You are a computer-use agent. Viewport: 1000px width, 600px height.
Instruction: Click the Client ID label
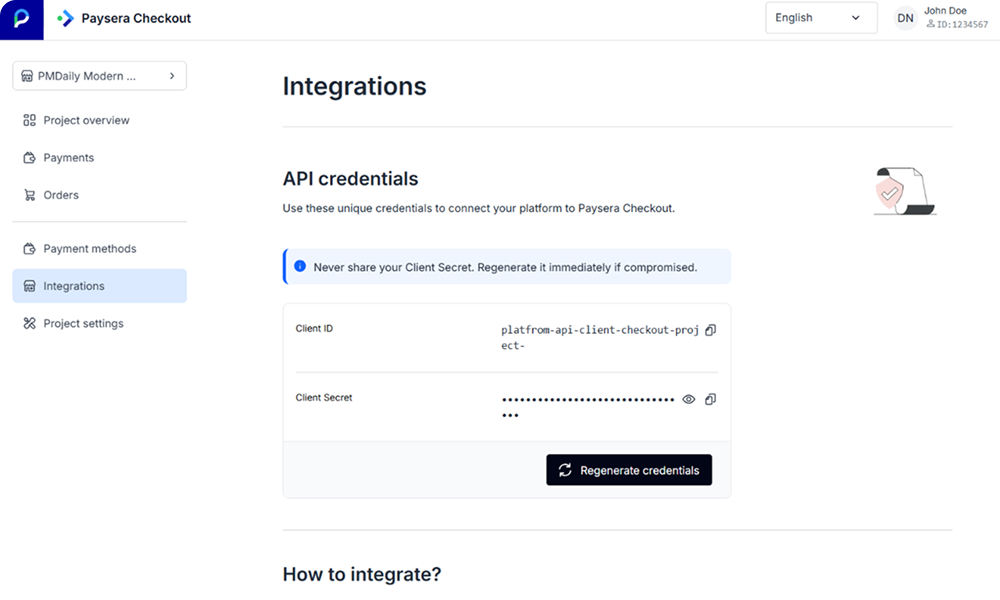(314, 328)
